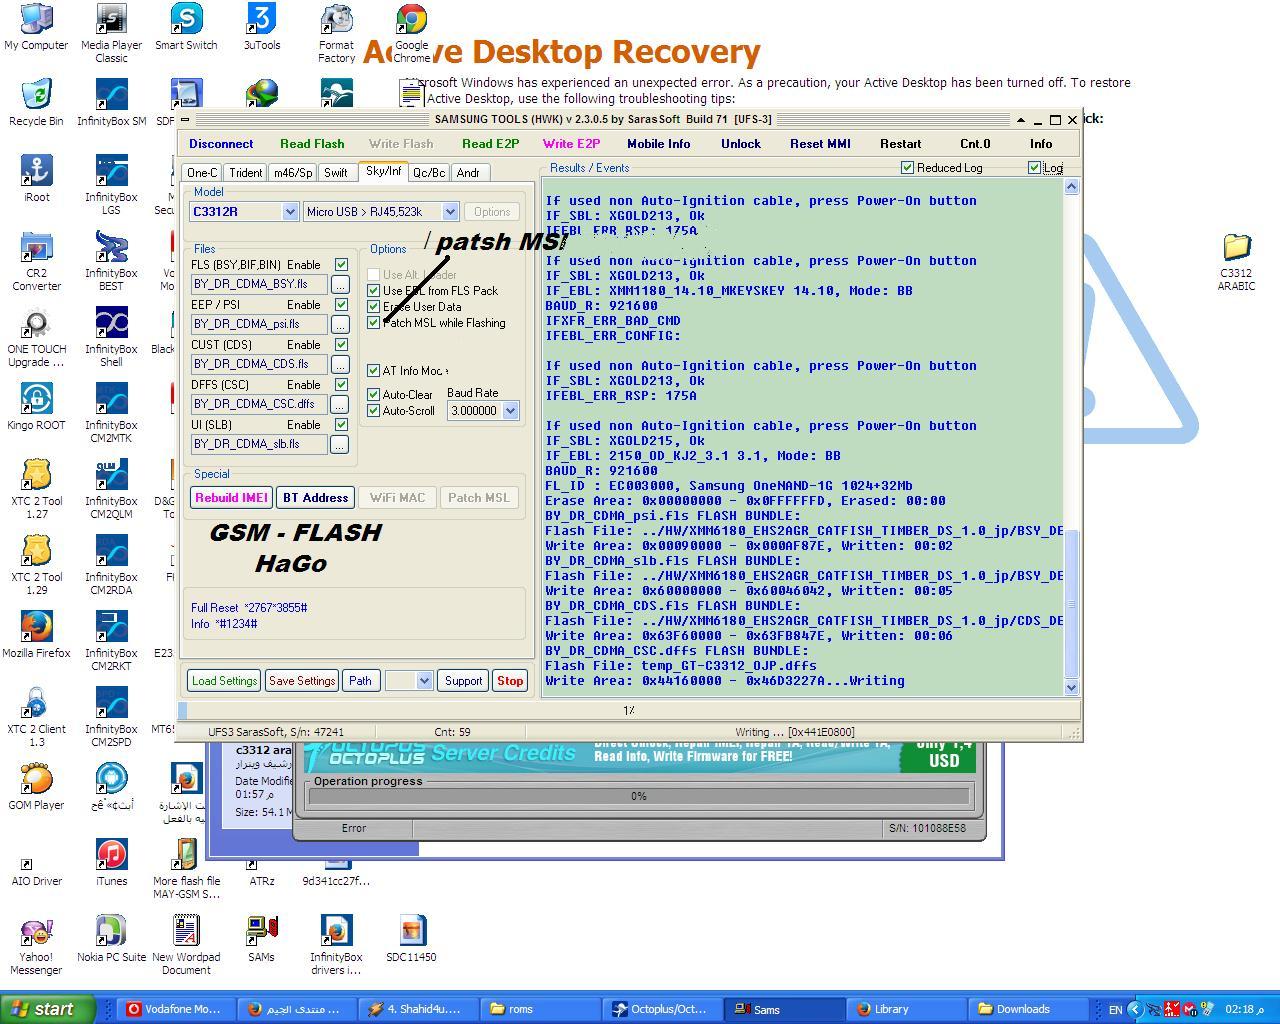This screenshot has width=1280, height=1024.
Task: Browse for the BY_DR_CDMA_psi.fls file
Action: 340,325
